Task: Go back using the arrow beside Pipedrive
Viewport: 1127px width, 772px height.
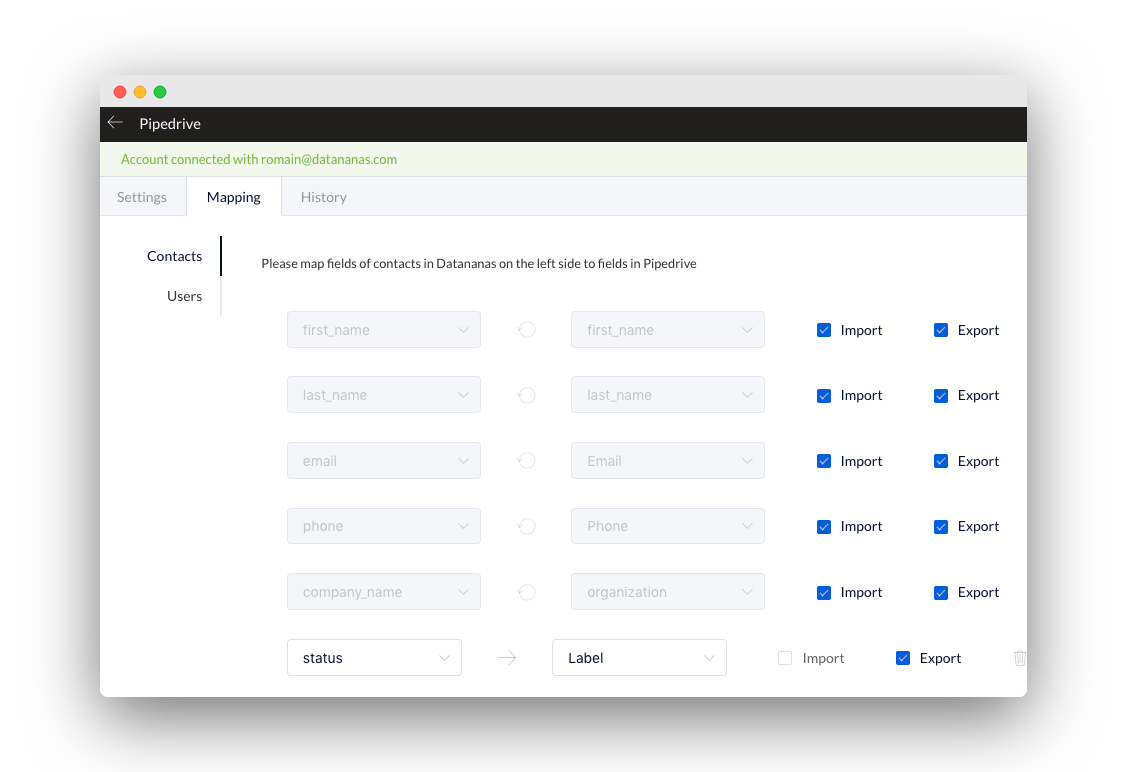Action: 115,123
